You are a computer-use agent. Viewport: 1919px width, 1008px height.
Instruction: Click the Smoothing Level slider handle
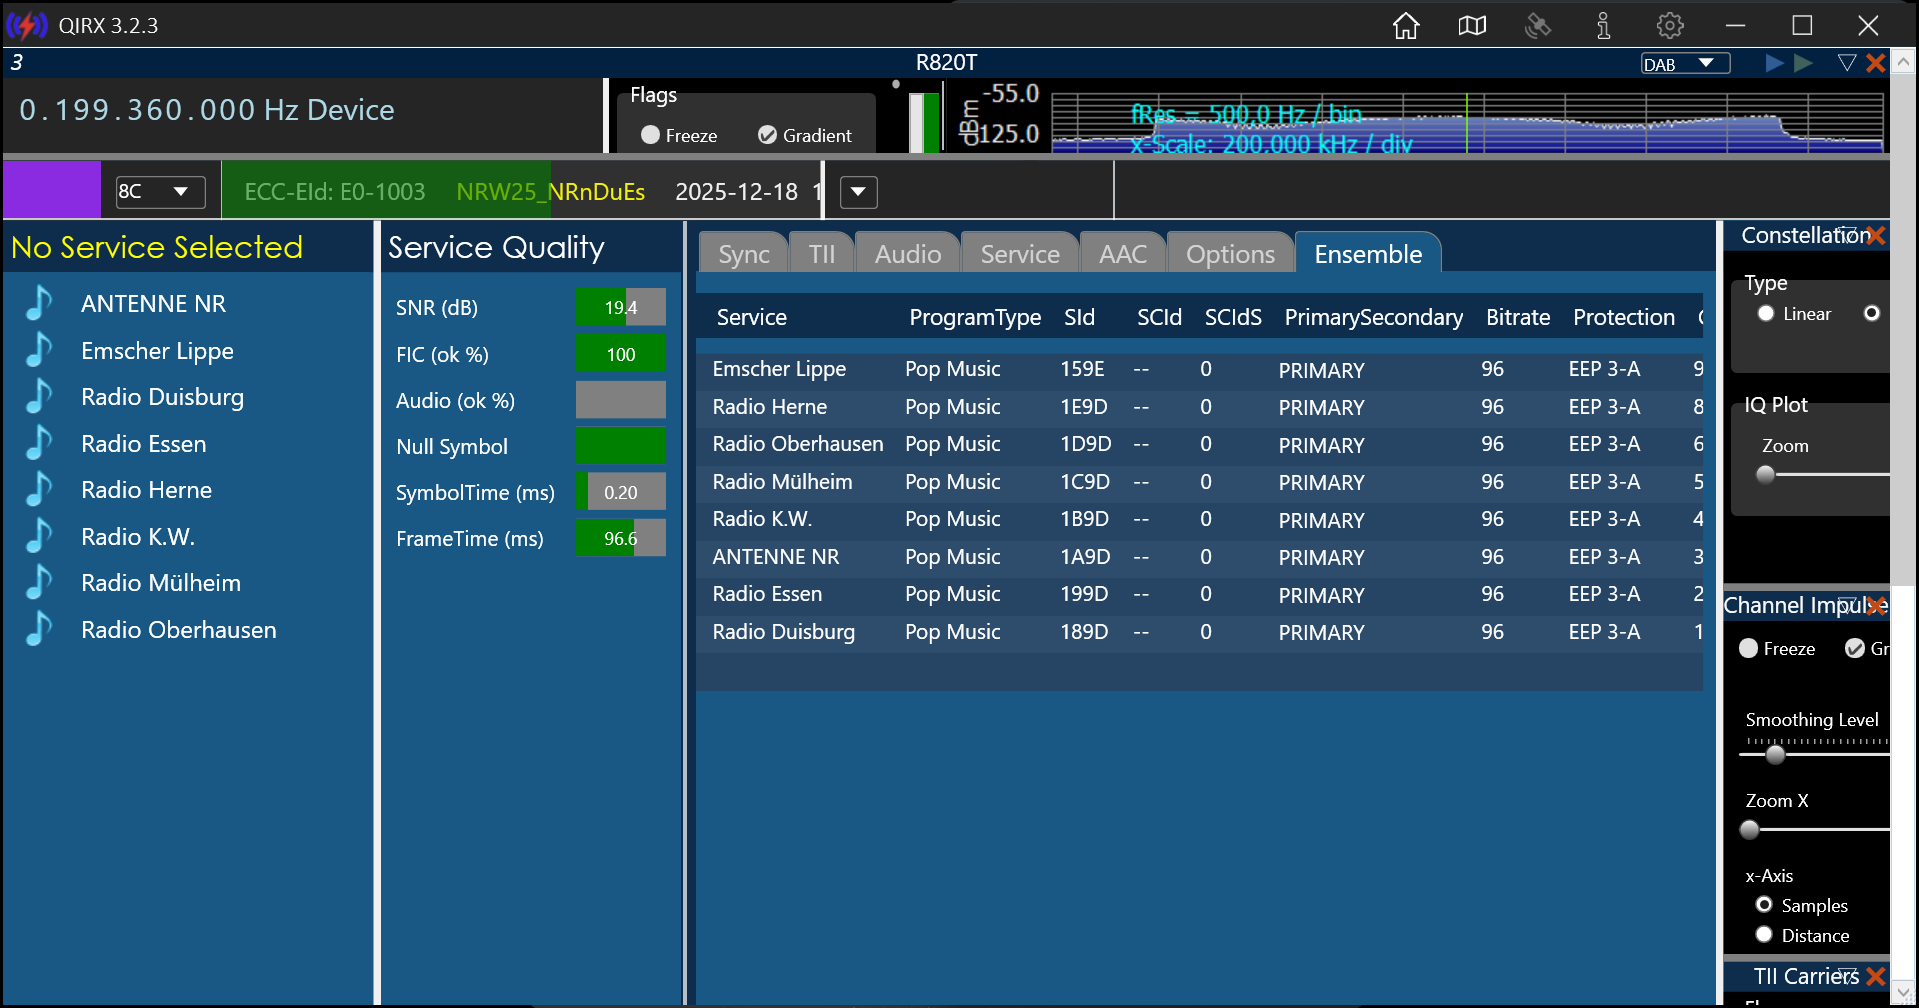1775,755
